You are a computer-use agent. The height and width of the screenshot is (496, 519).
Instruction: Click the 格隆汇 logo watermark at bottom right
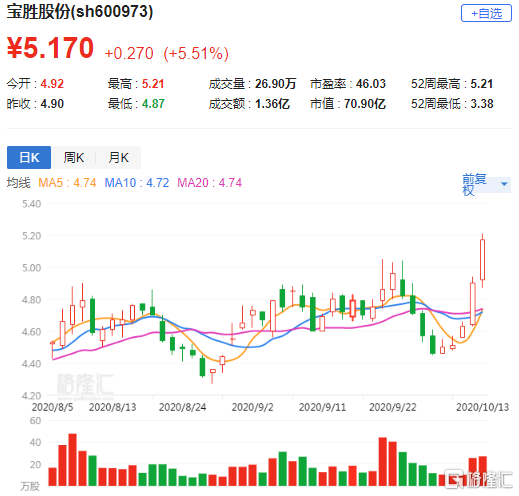479,479
